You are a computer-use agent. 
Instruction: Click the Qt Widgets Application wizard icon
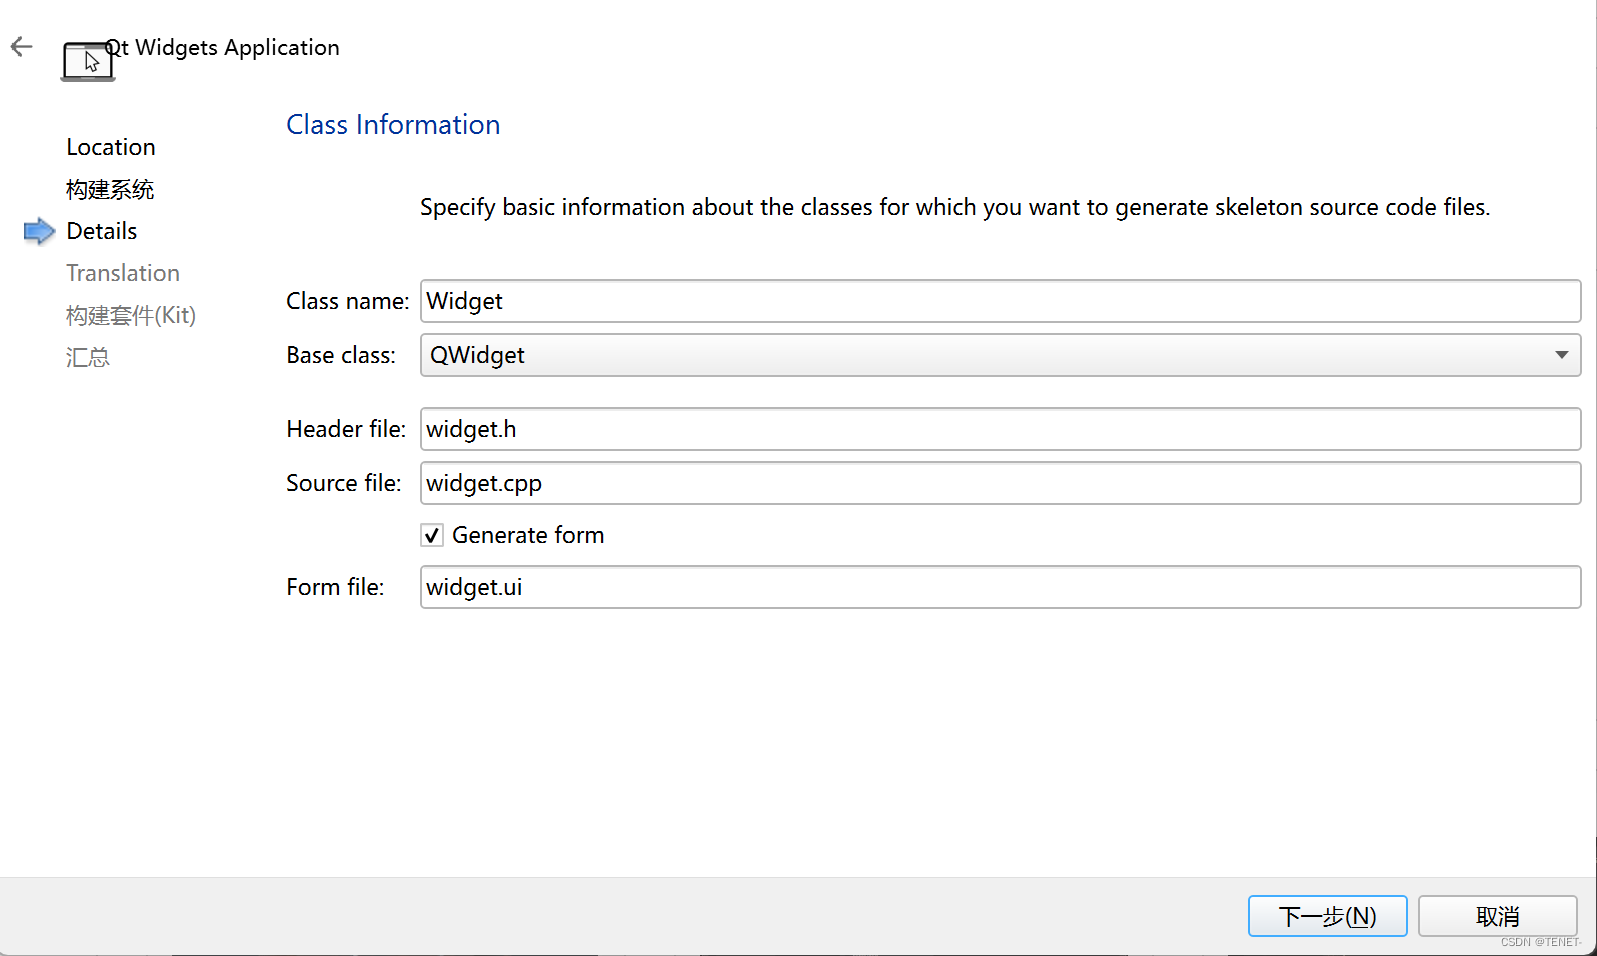pos(88,61)
